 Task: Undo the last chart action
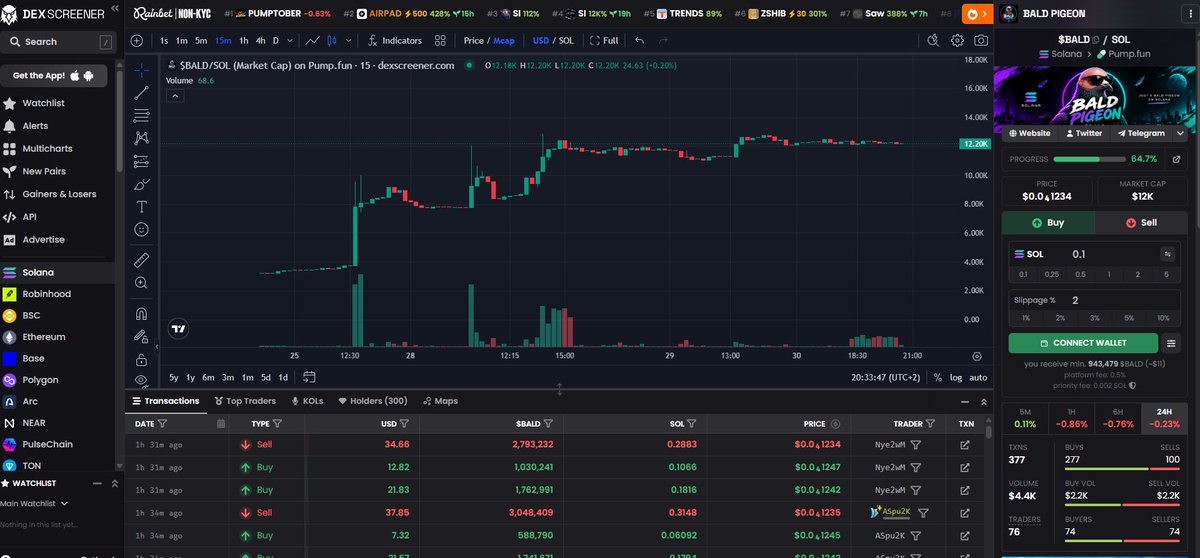(x=639, y=41)
